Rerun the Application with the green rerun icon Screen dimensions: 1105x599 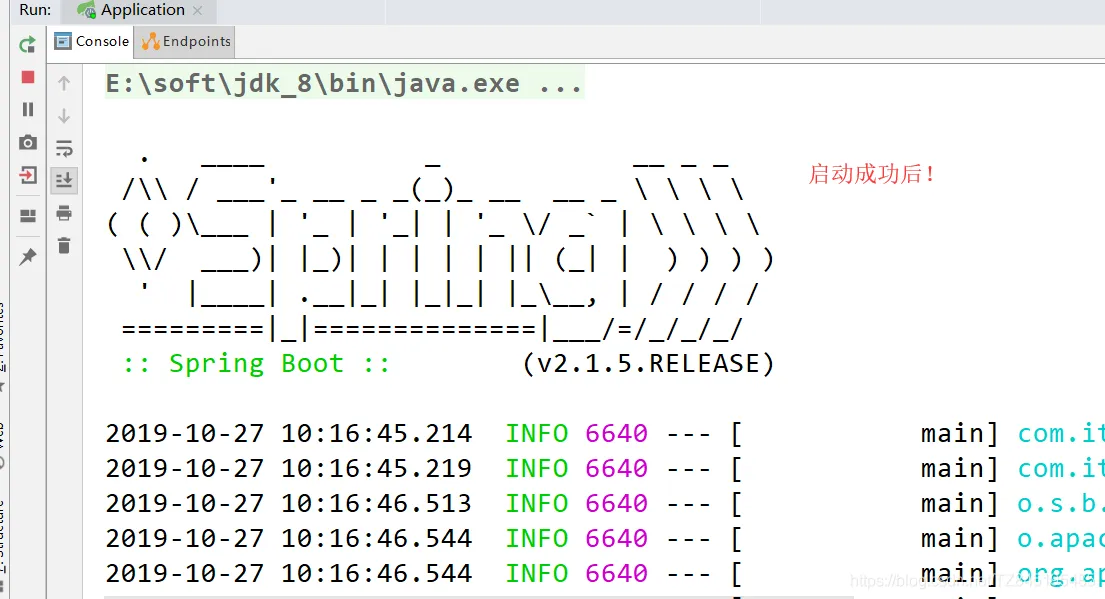(x=27, y=44)
